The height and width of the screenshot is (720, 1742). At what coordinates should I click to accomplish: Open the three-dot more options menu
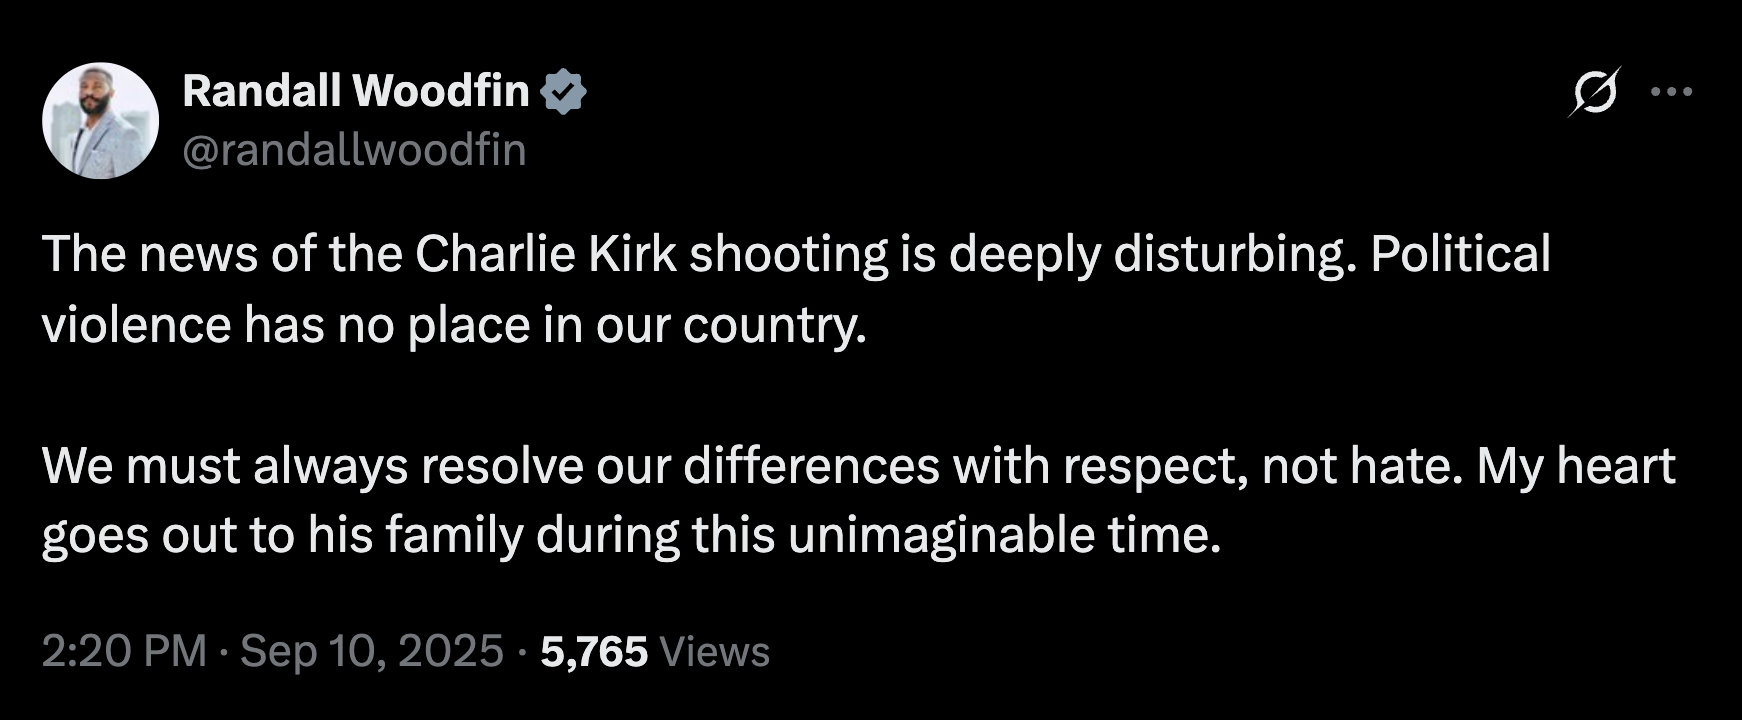point(1671,92)
